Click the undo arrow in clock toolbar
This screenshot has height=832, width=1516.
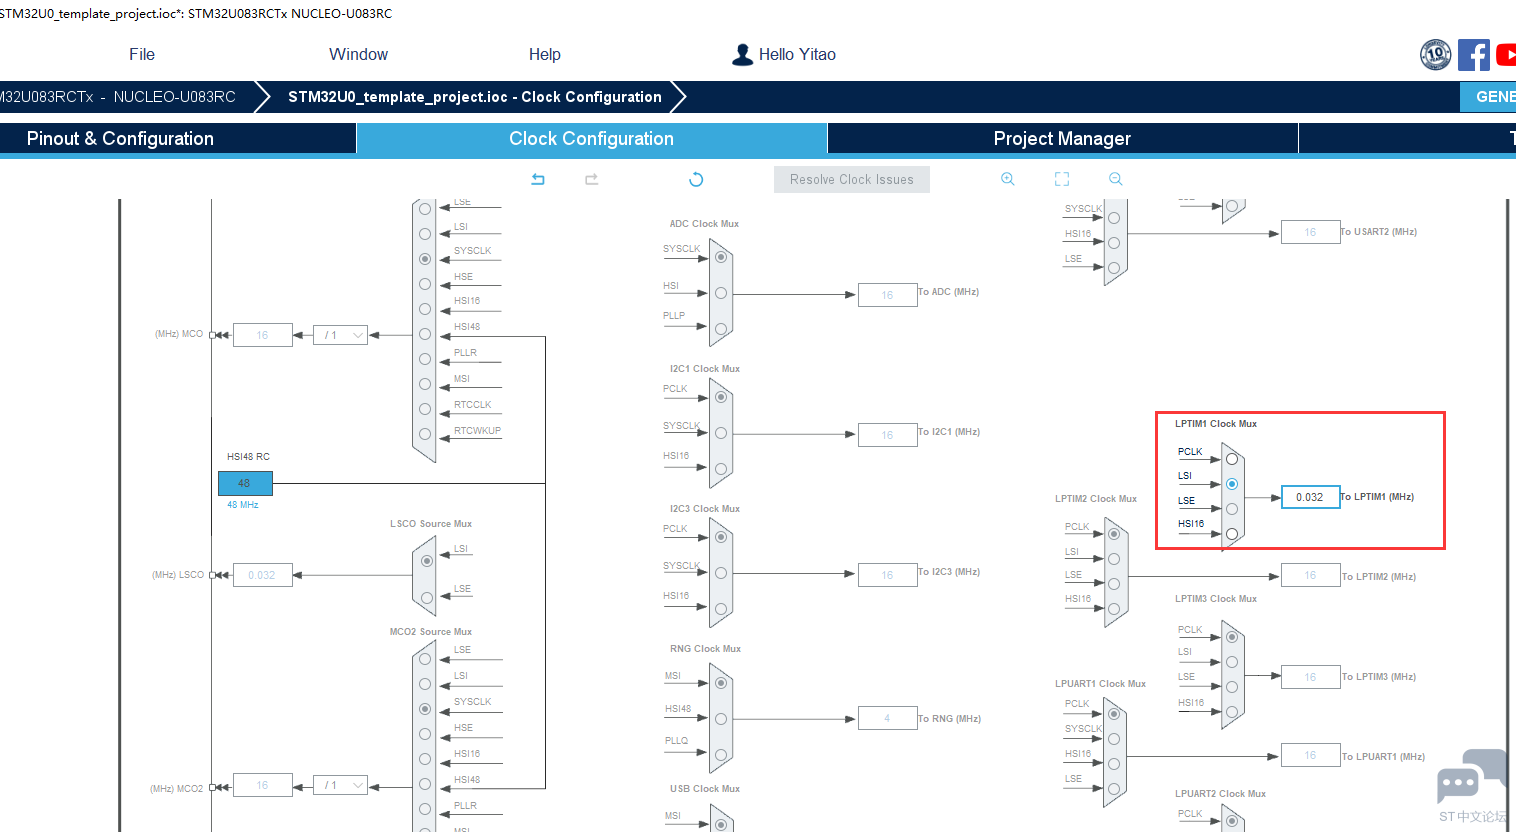538,179
